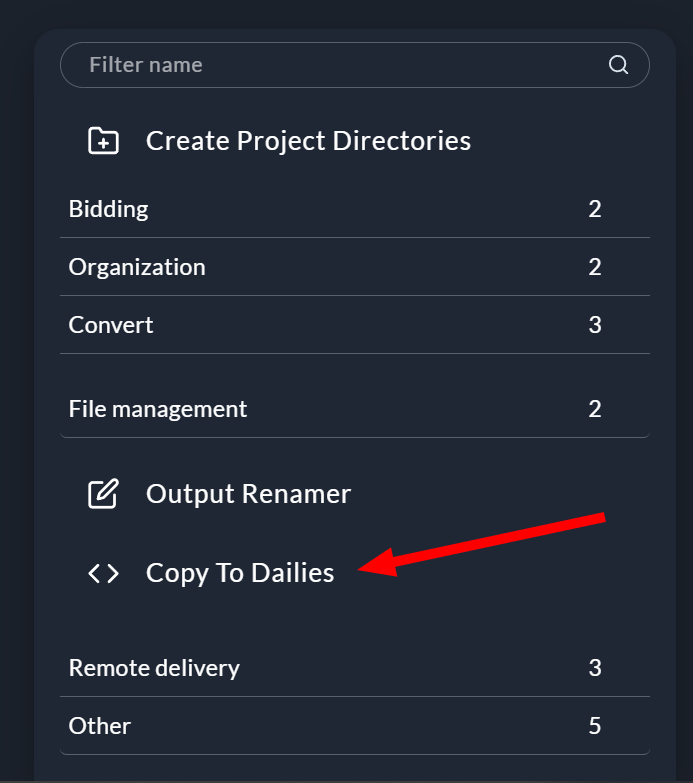Collapse the File management category

158,409
